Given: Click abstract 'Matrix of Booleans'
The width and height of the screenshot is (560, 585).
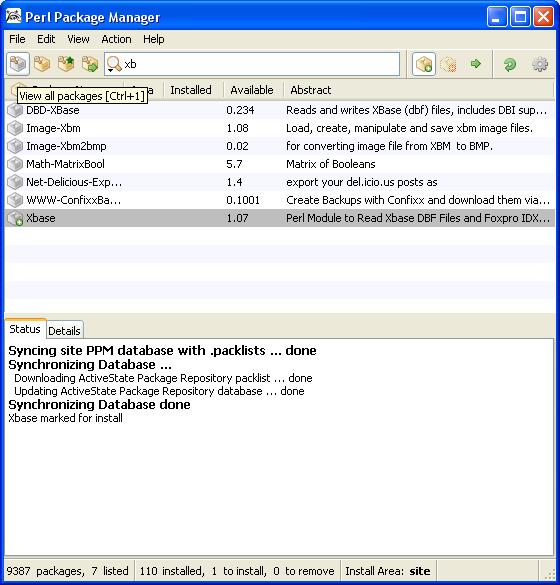Looking at the screenshot, I should pyautogui.click(x=331, y=164).
